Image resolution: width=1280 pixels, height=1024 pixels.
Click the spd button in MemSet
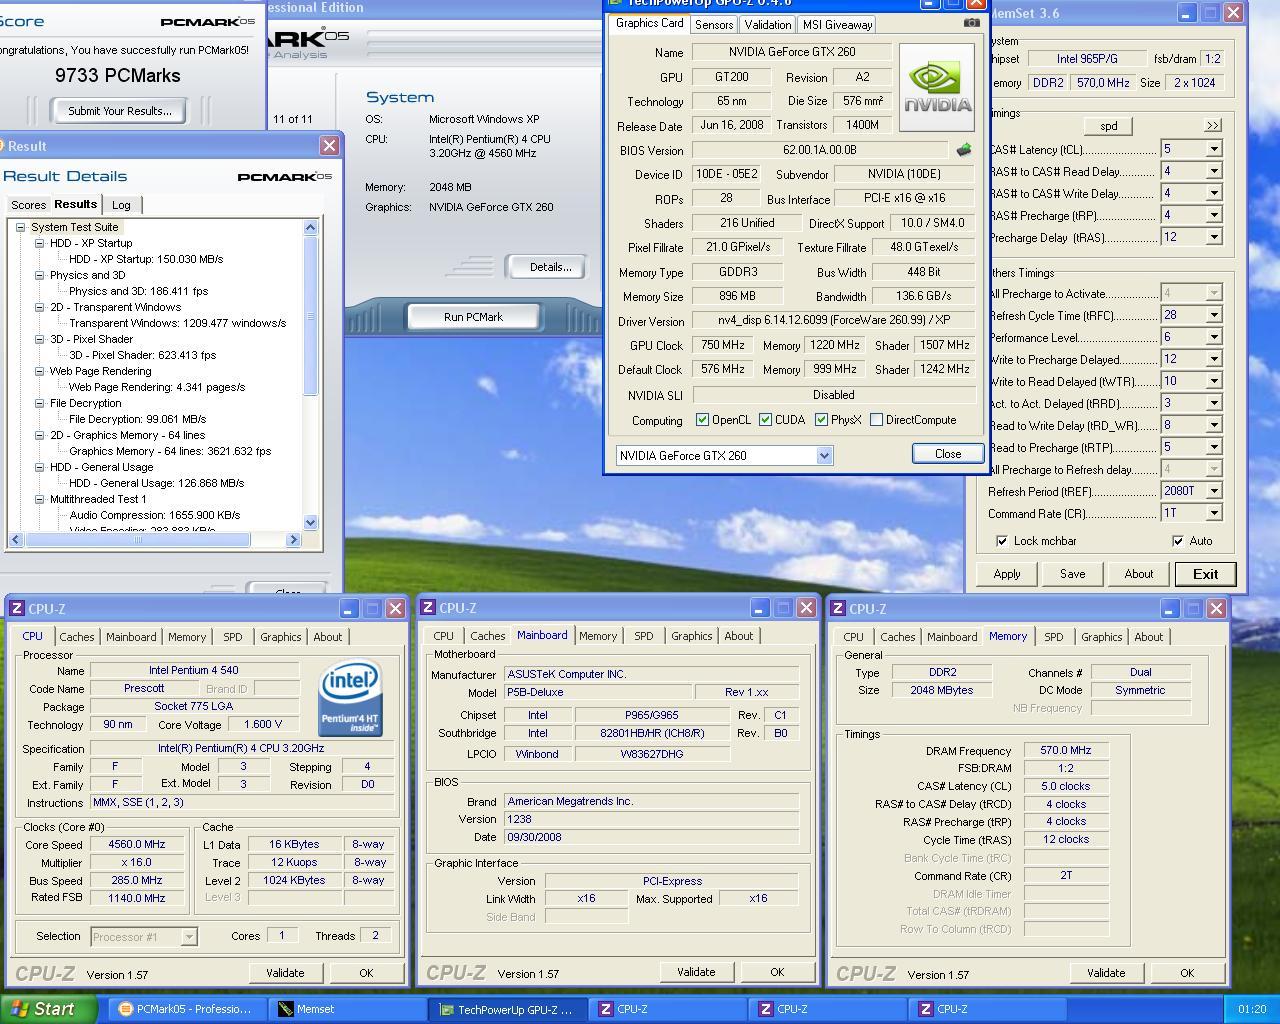[x=1108, y=126]
